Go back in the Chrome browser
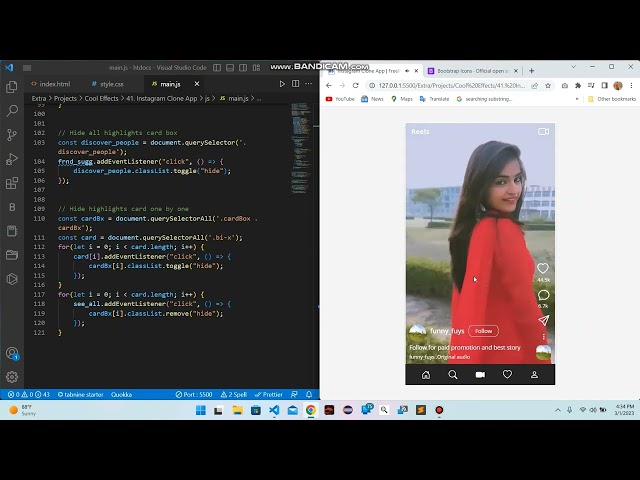640x480 pixels. [x=329, y=85]
